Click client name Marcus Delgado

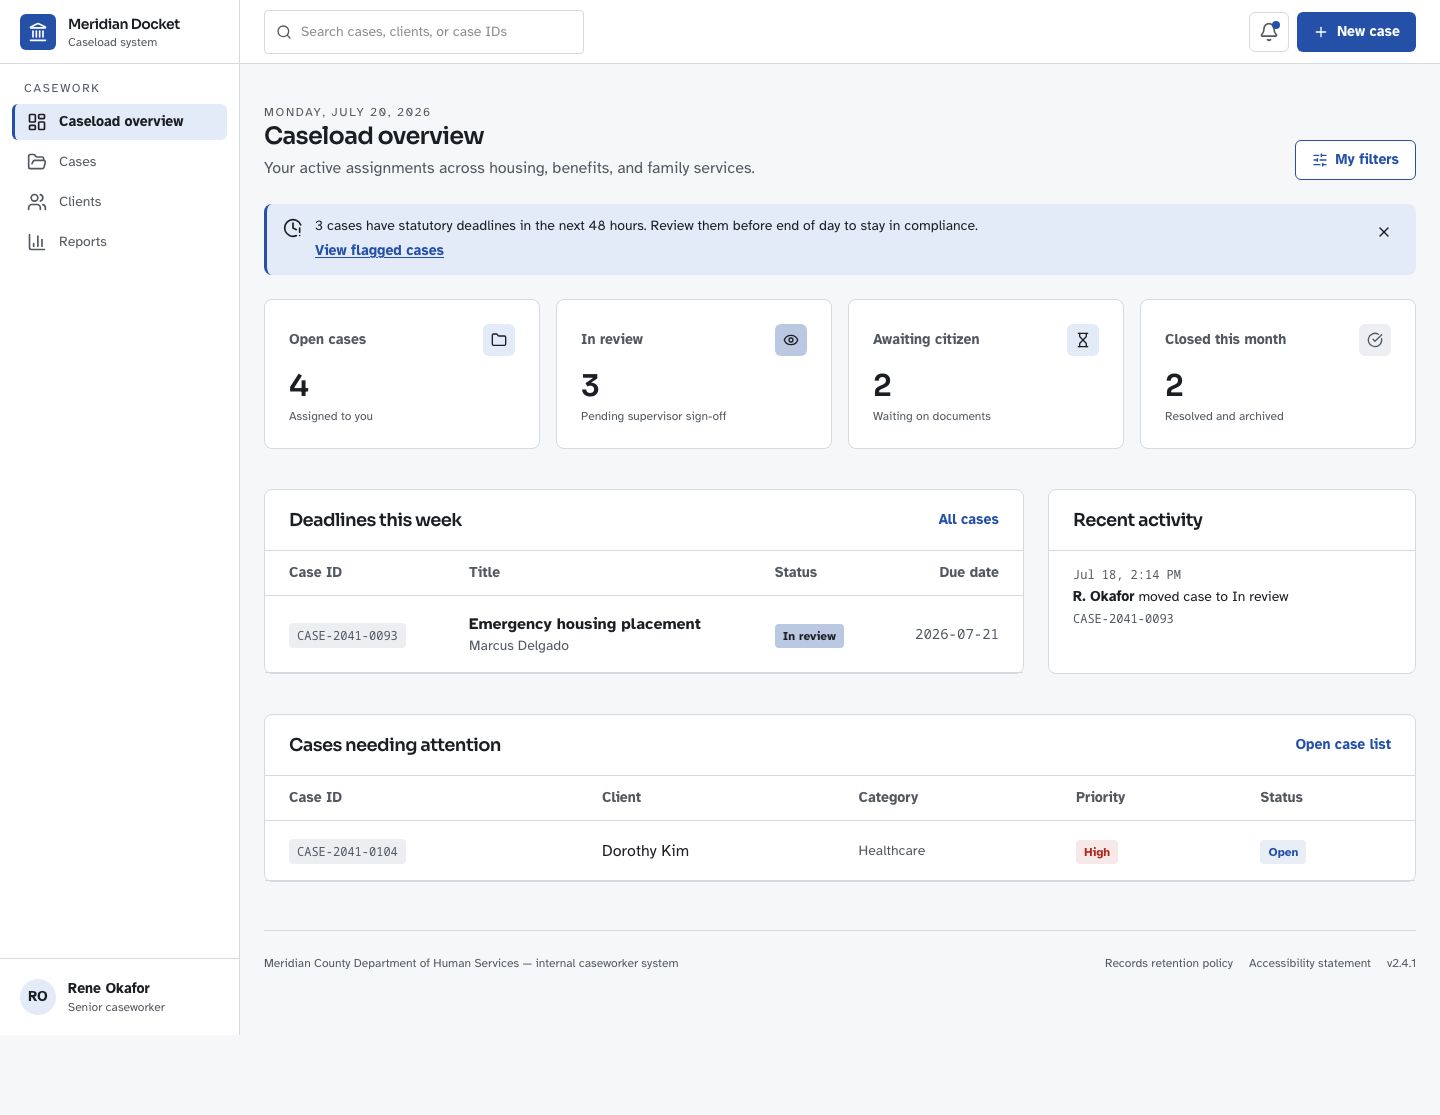518,646
